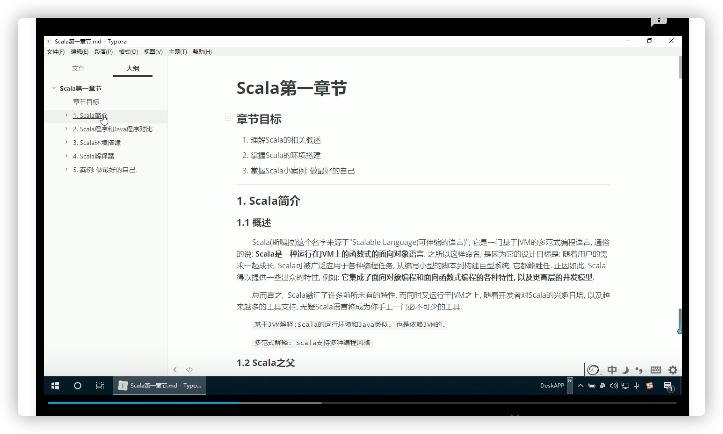The height and width of the screenshot is (434, 723).
Task: Click the fold icon beside 章节目标 heading
Action: (228, 117)
